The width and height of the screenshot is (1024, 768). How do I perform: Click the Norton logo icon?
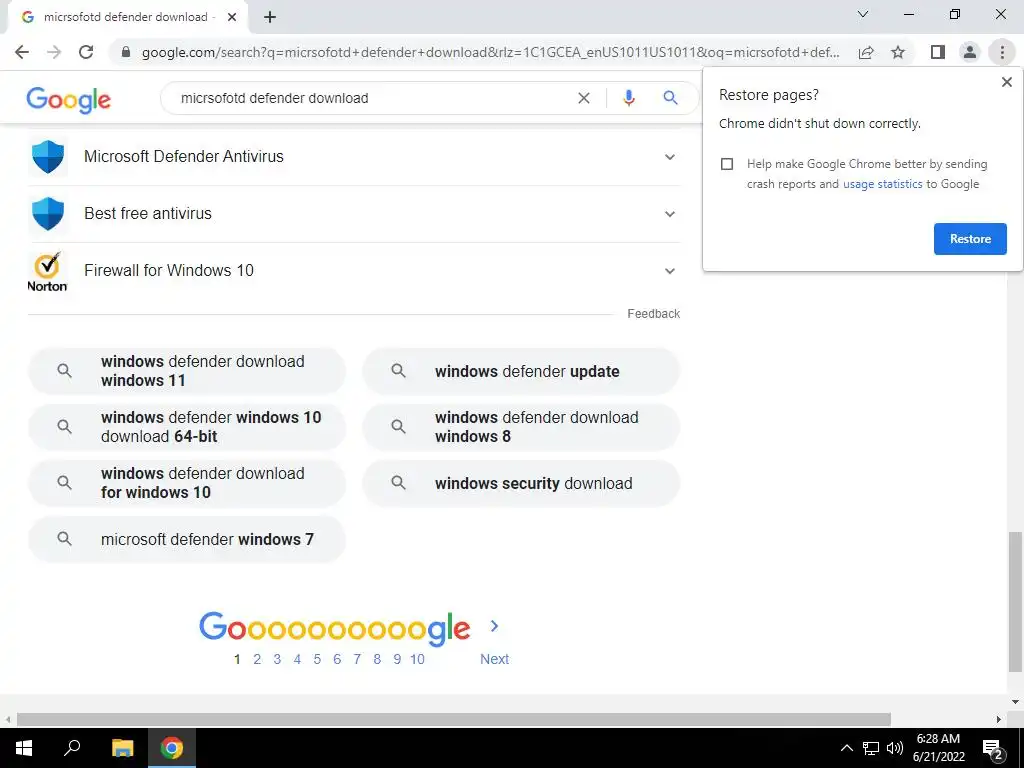[47, 271]
